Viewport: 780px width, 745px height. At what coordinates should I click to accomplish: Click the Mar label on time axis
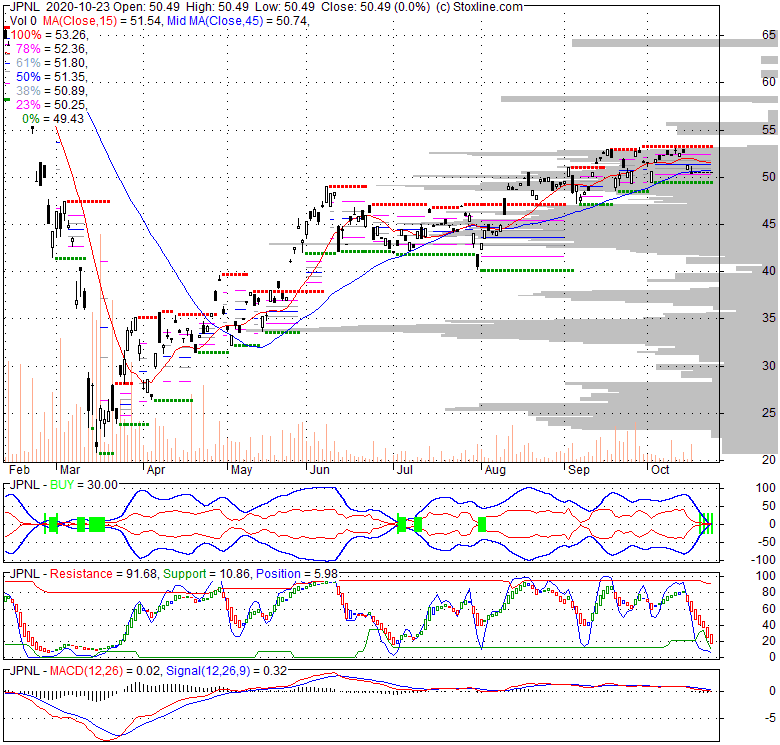point(70,470)
